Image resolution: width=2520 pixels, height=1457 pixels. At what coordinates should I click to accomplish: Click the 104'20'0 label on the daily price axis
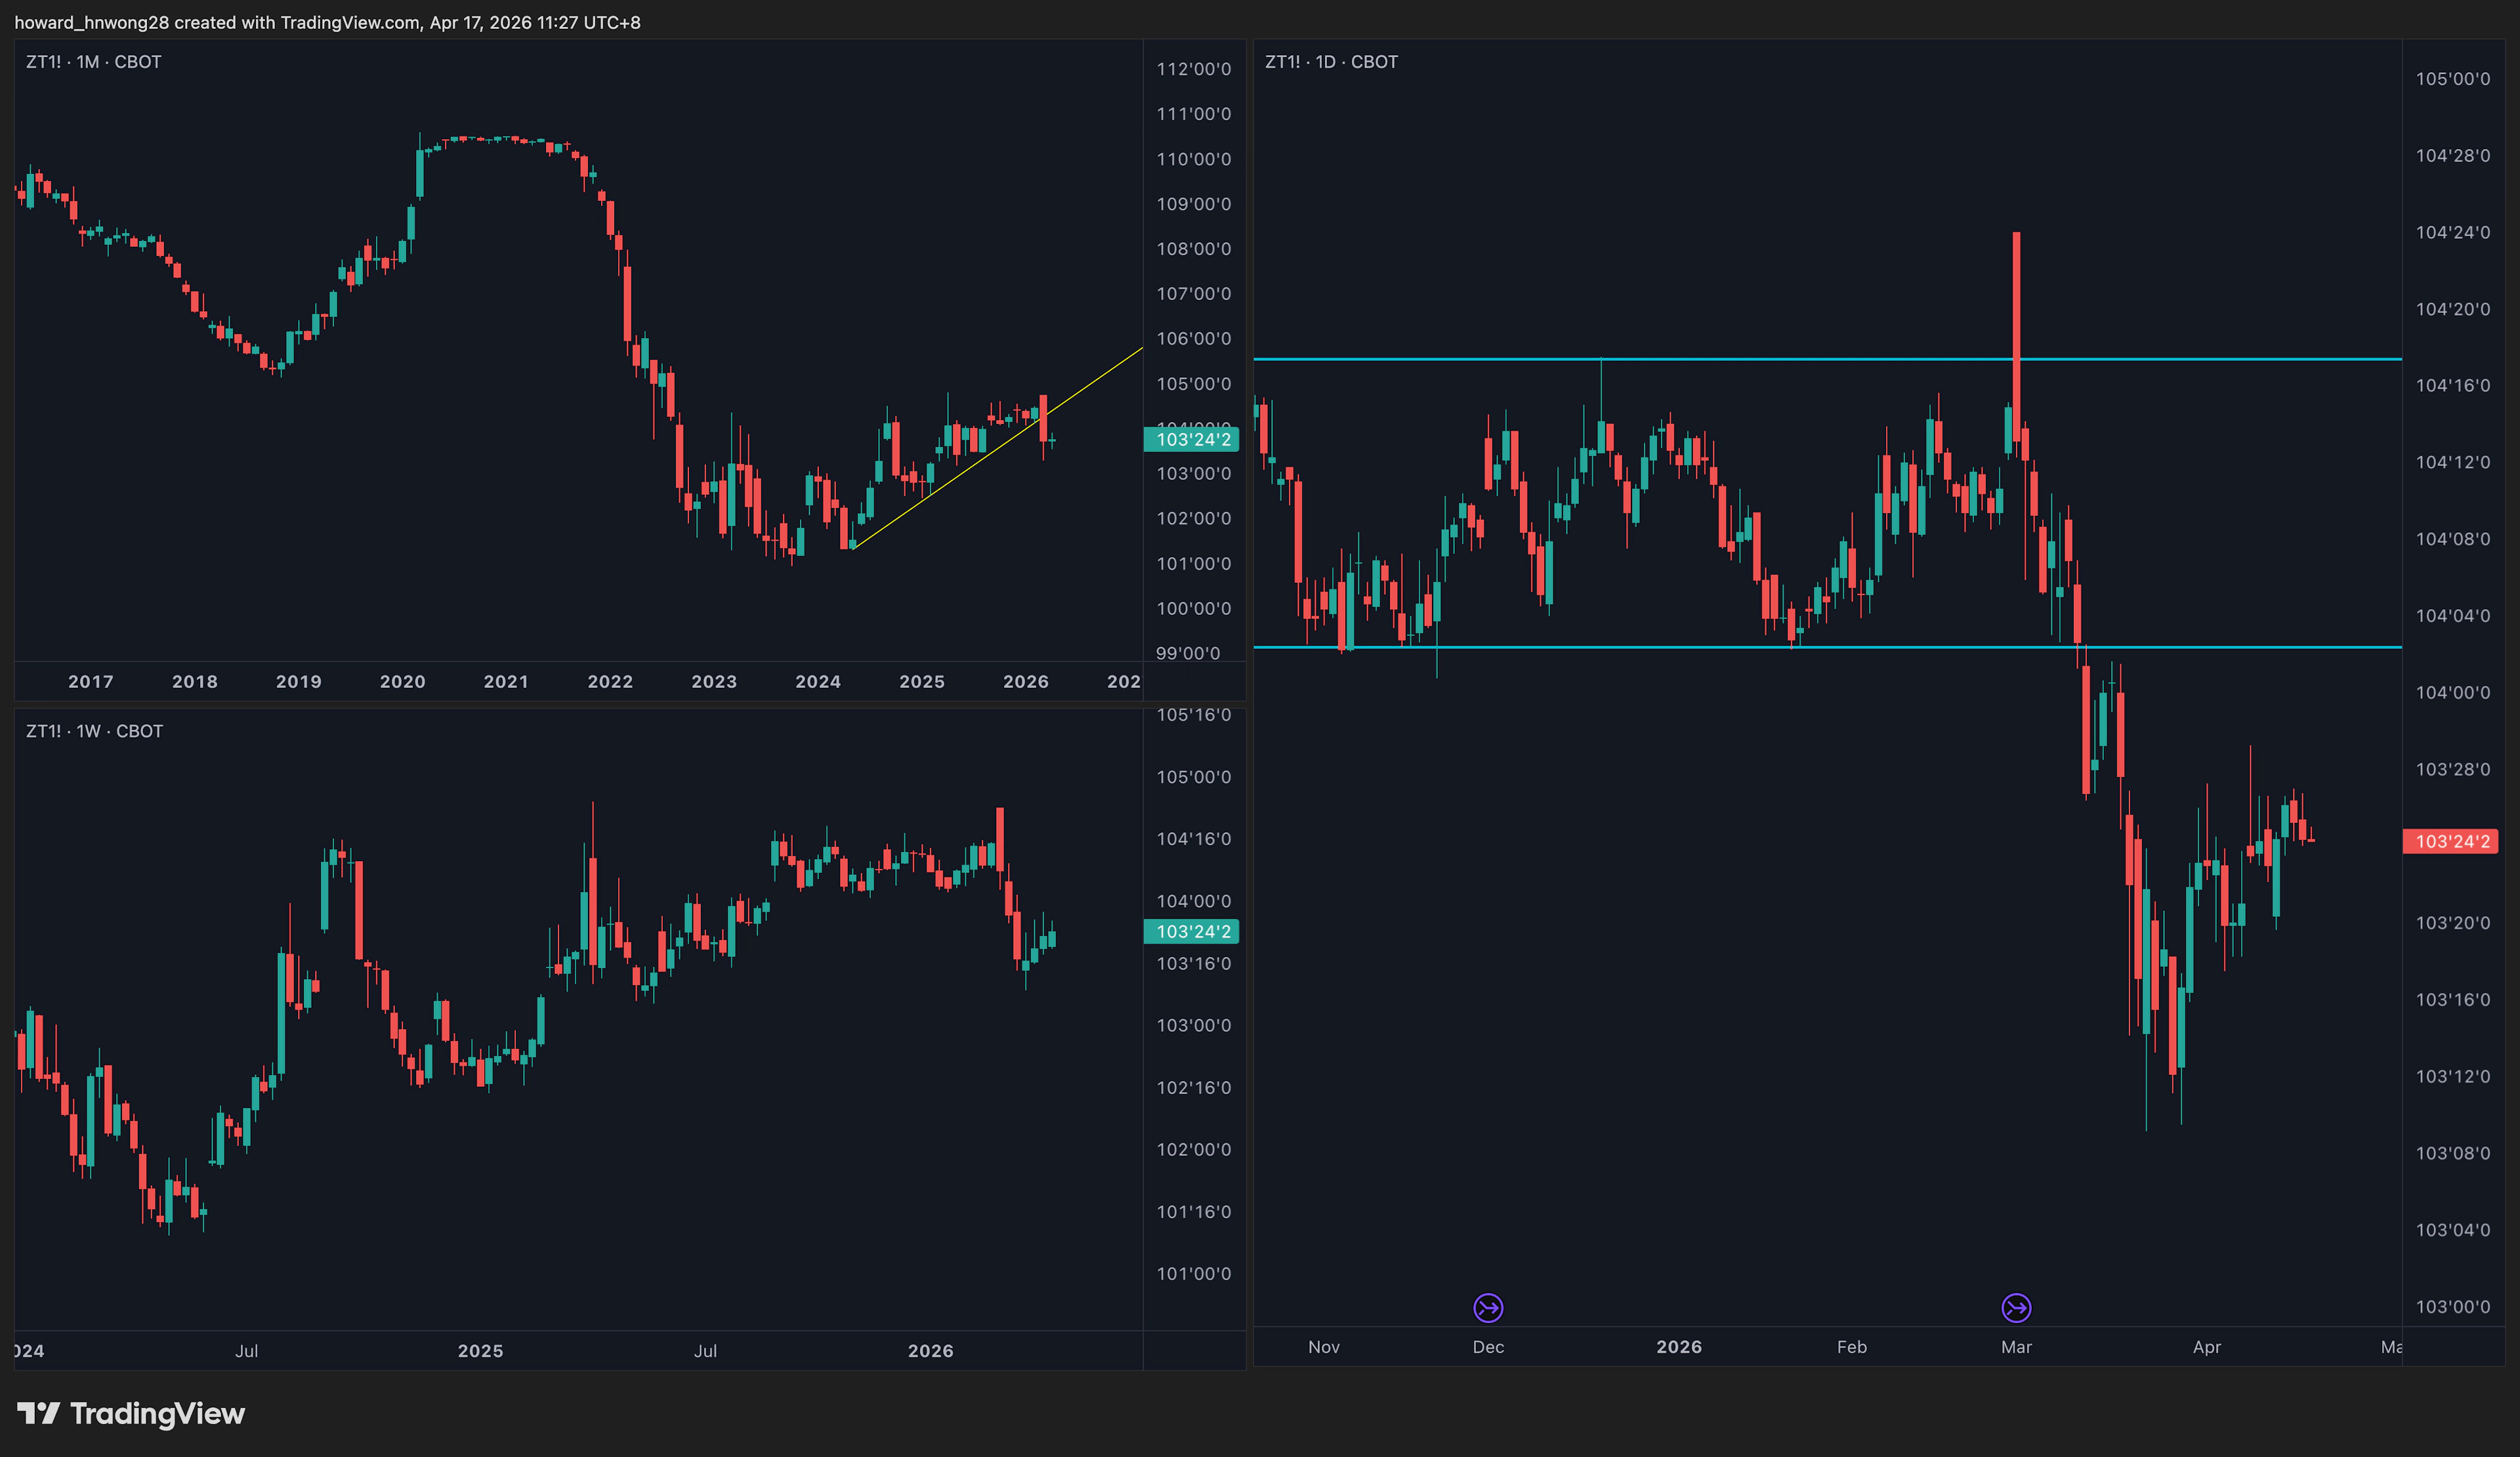2453,309
